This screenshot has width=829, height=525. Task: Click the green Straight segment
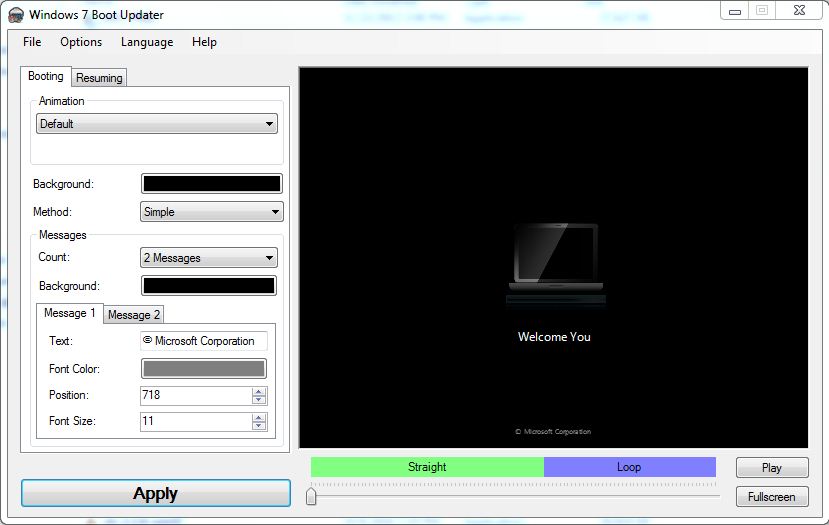pos(427,467)
